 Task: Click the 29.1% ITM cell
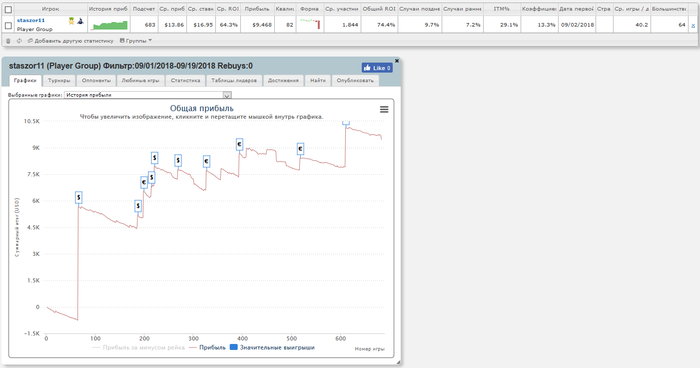click(502, 25)
